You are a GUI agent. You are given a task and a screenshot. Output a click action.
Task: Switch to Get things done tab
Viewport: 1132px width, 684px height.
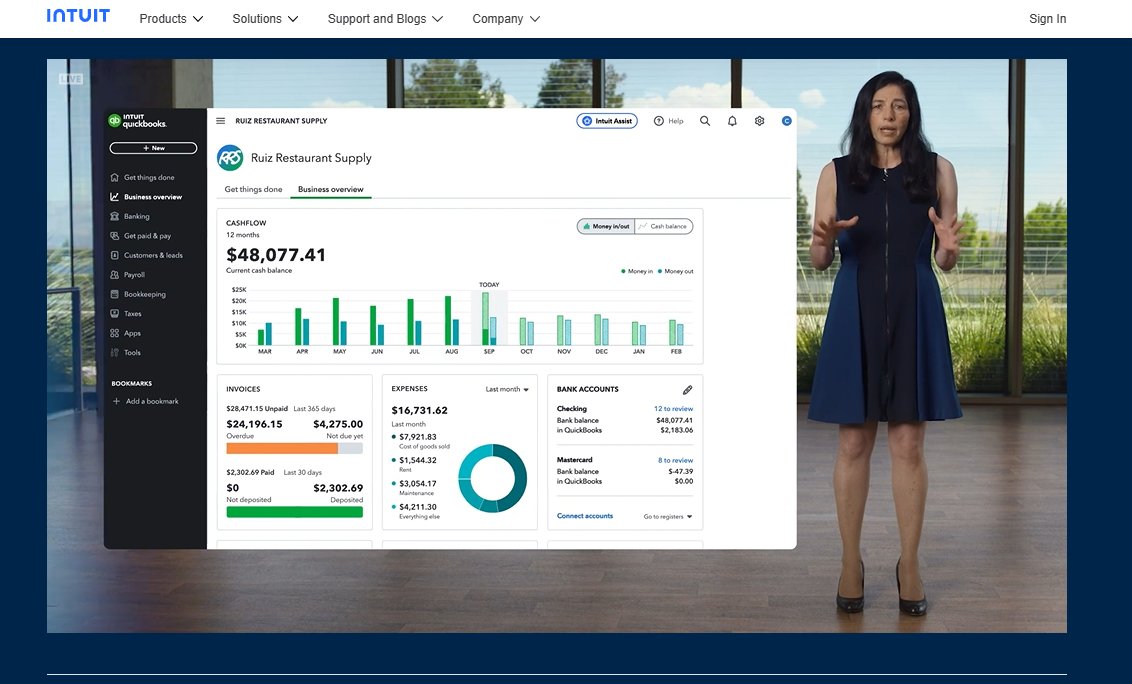pos(253,189)
